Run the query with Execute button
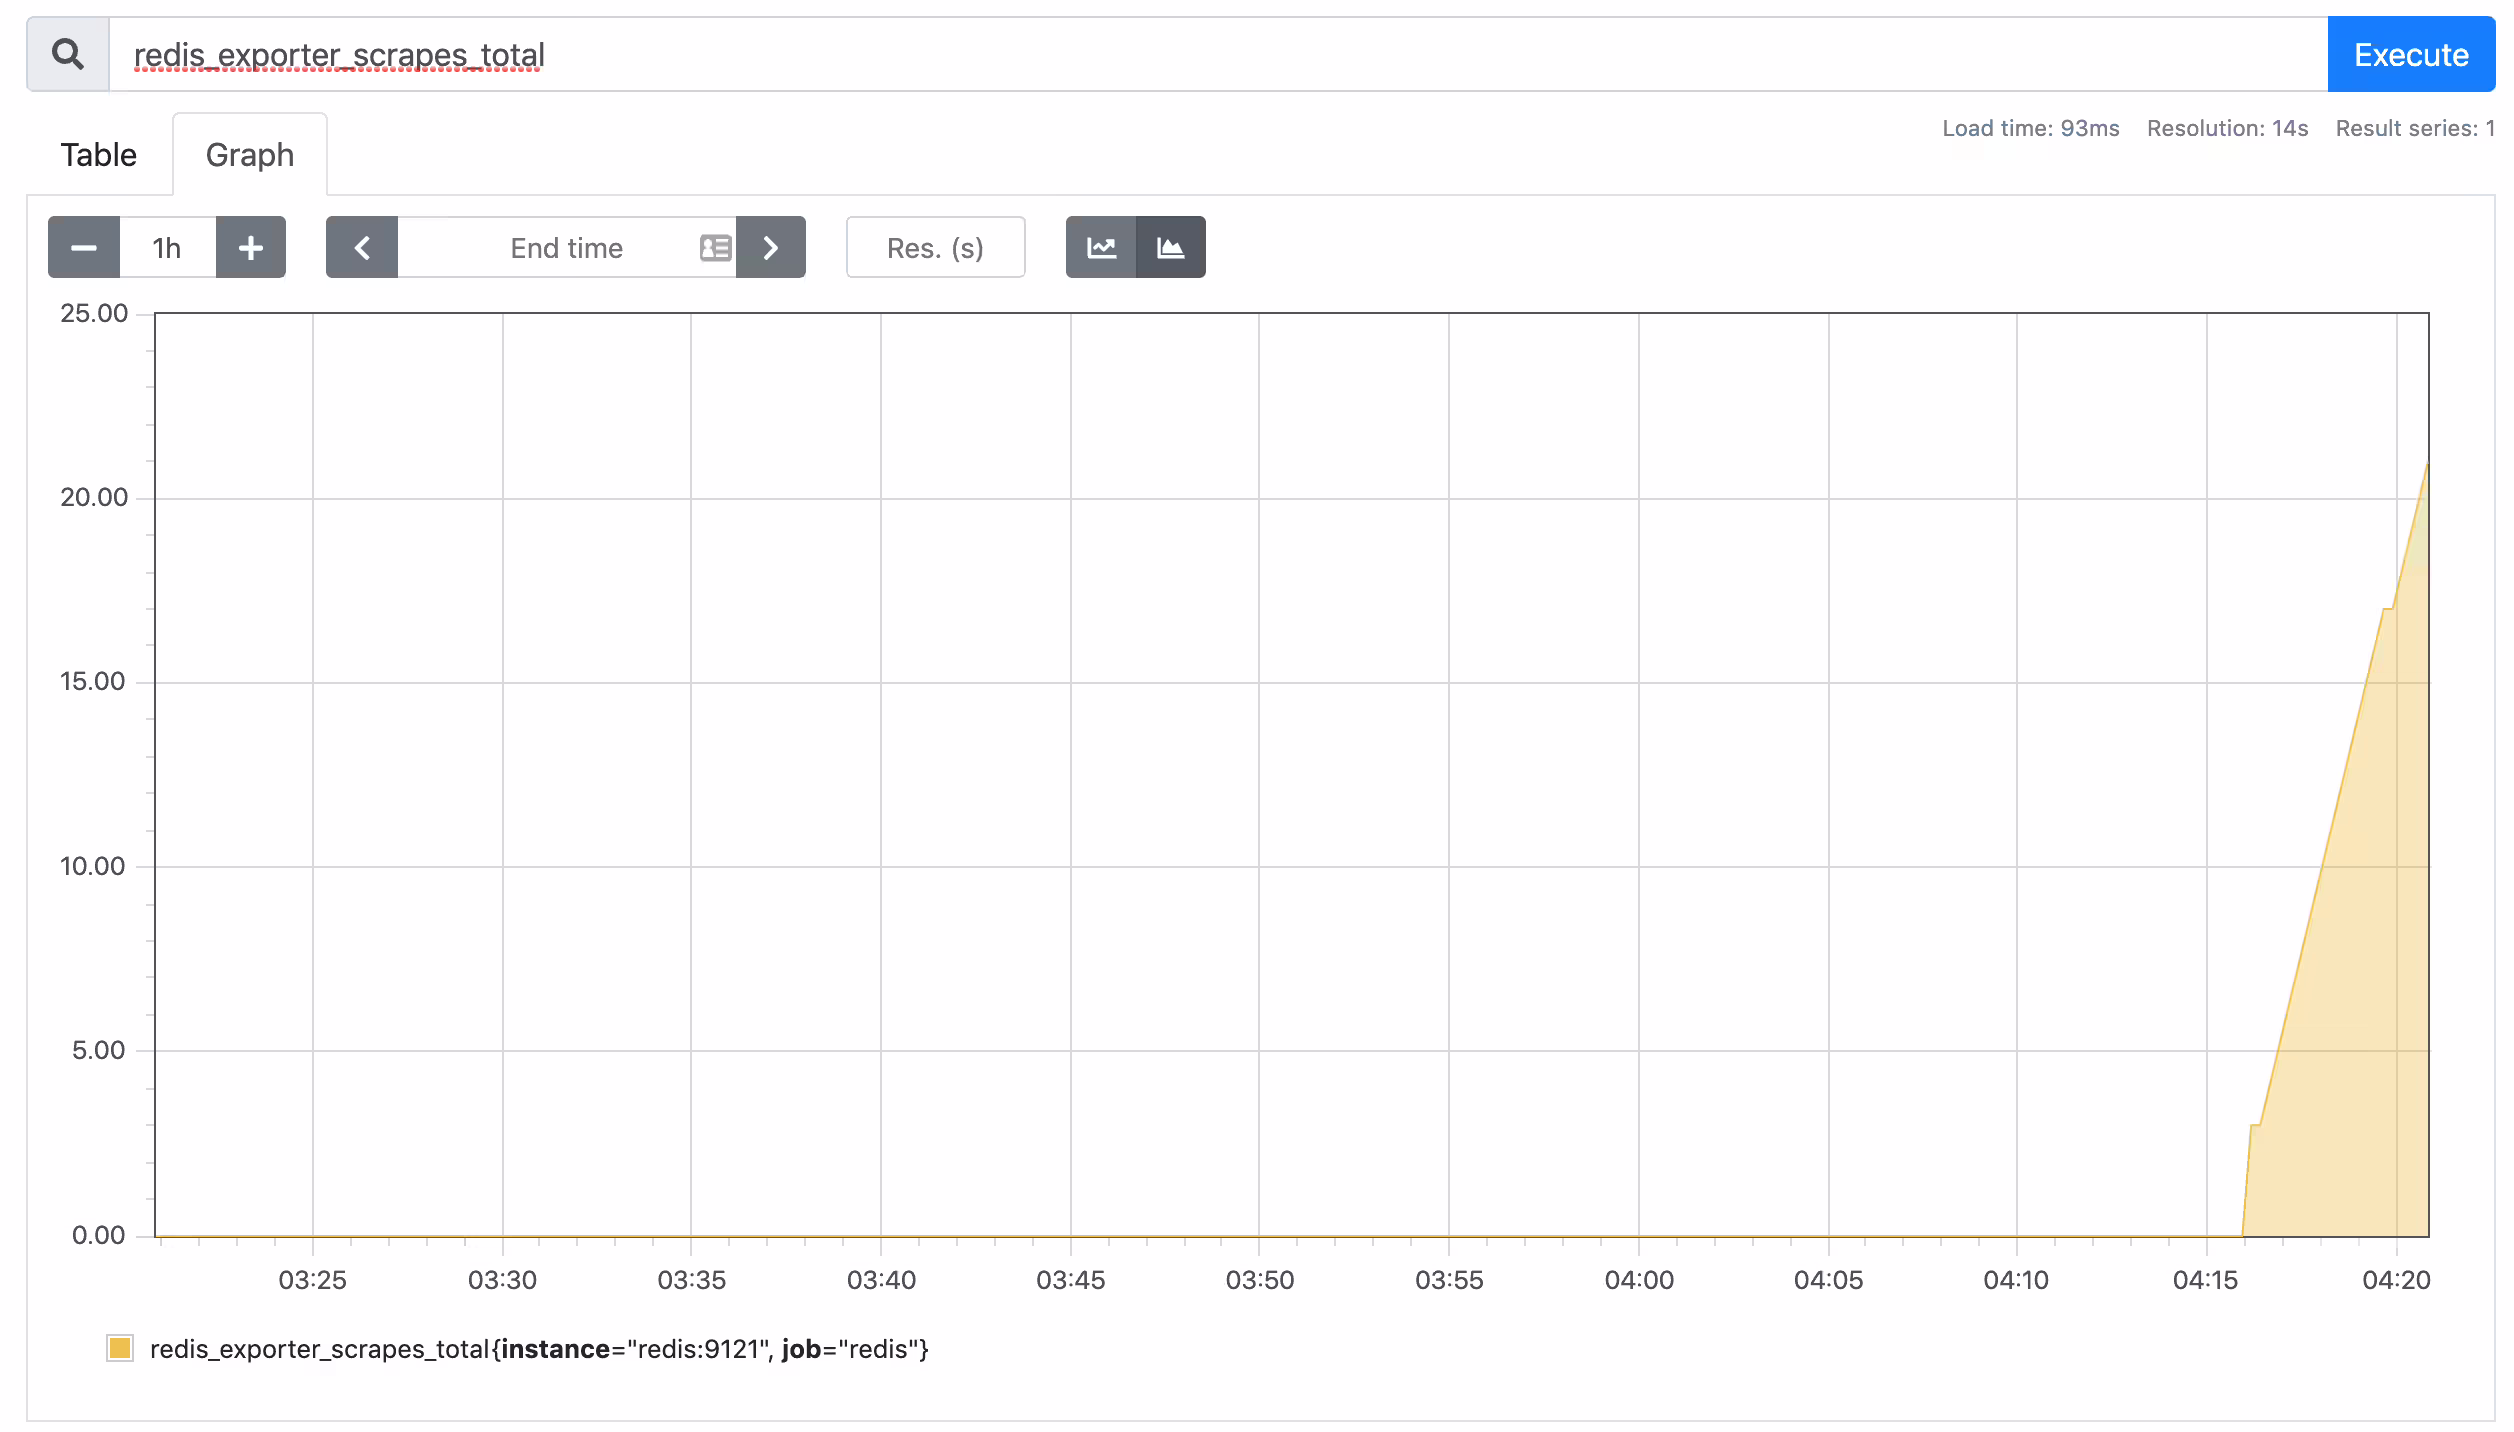Screen dimensions: 2514x1432 click(x=2411, y=54)
